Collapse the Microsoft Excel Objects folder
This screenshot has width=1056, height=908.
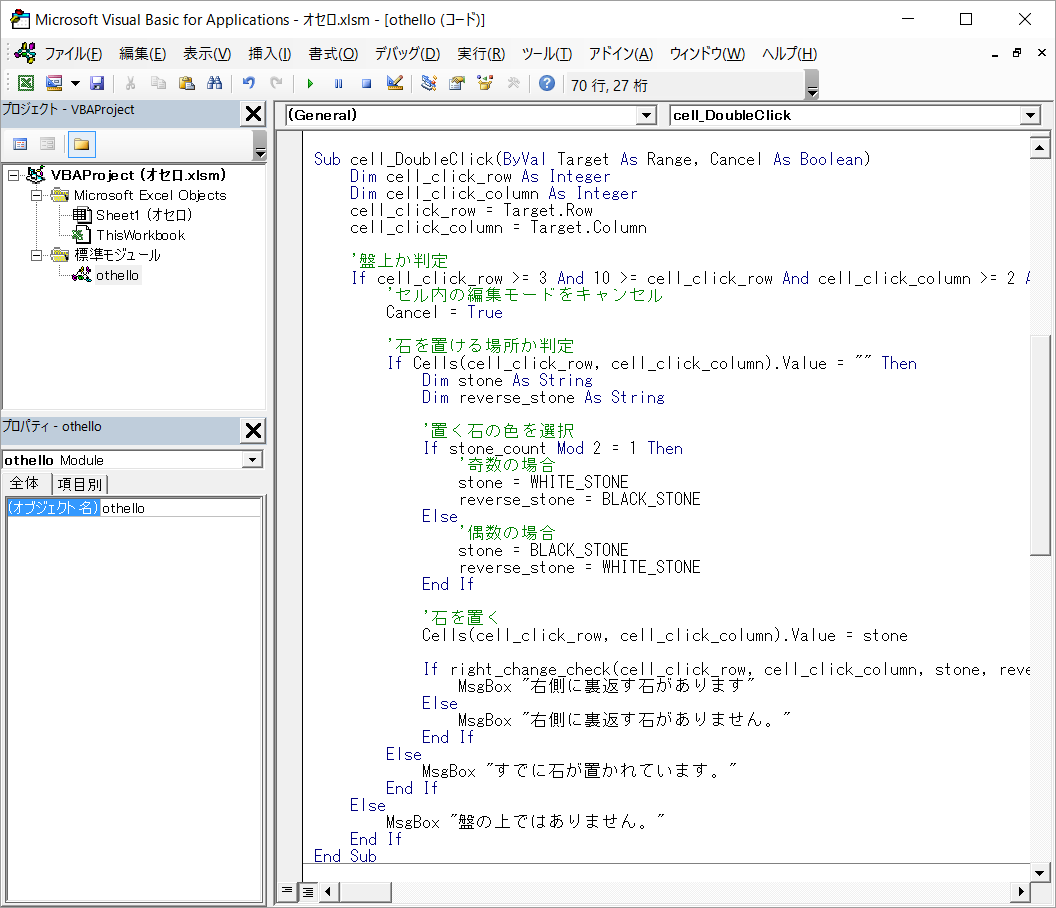tap(35, 195)
